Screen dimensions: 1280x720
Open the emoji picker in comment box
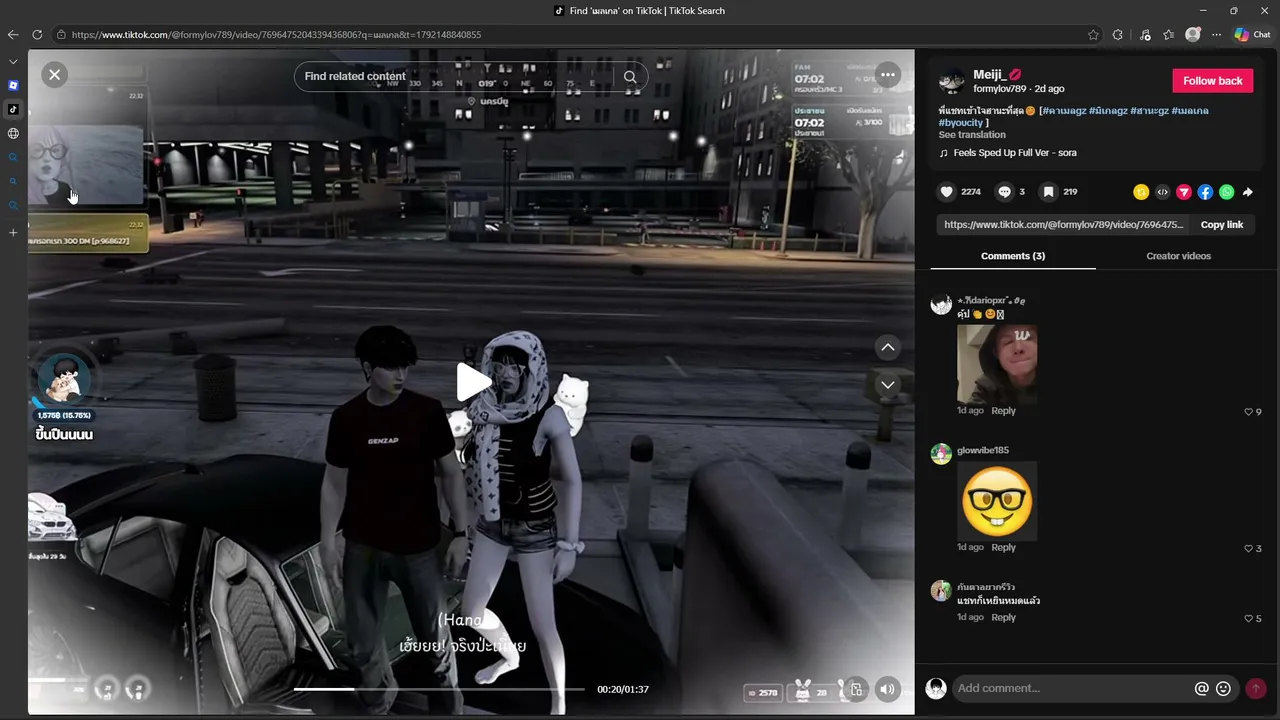pyautogui.click(x=1223, y=688)
